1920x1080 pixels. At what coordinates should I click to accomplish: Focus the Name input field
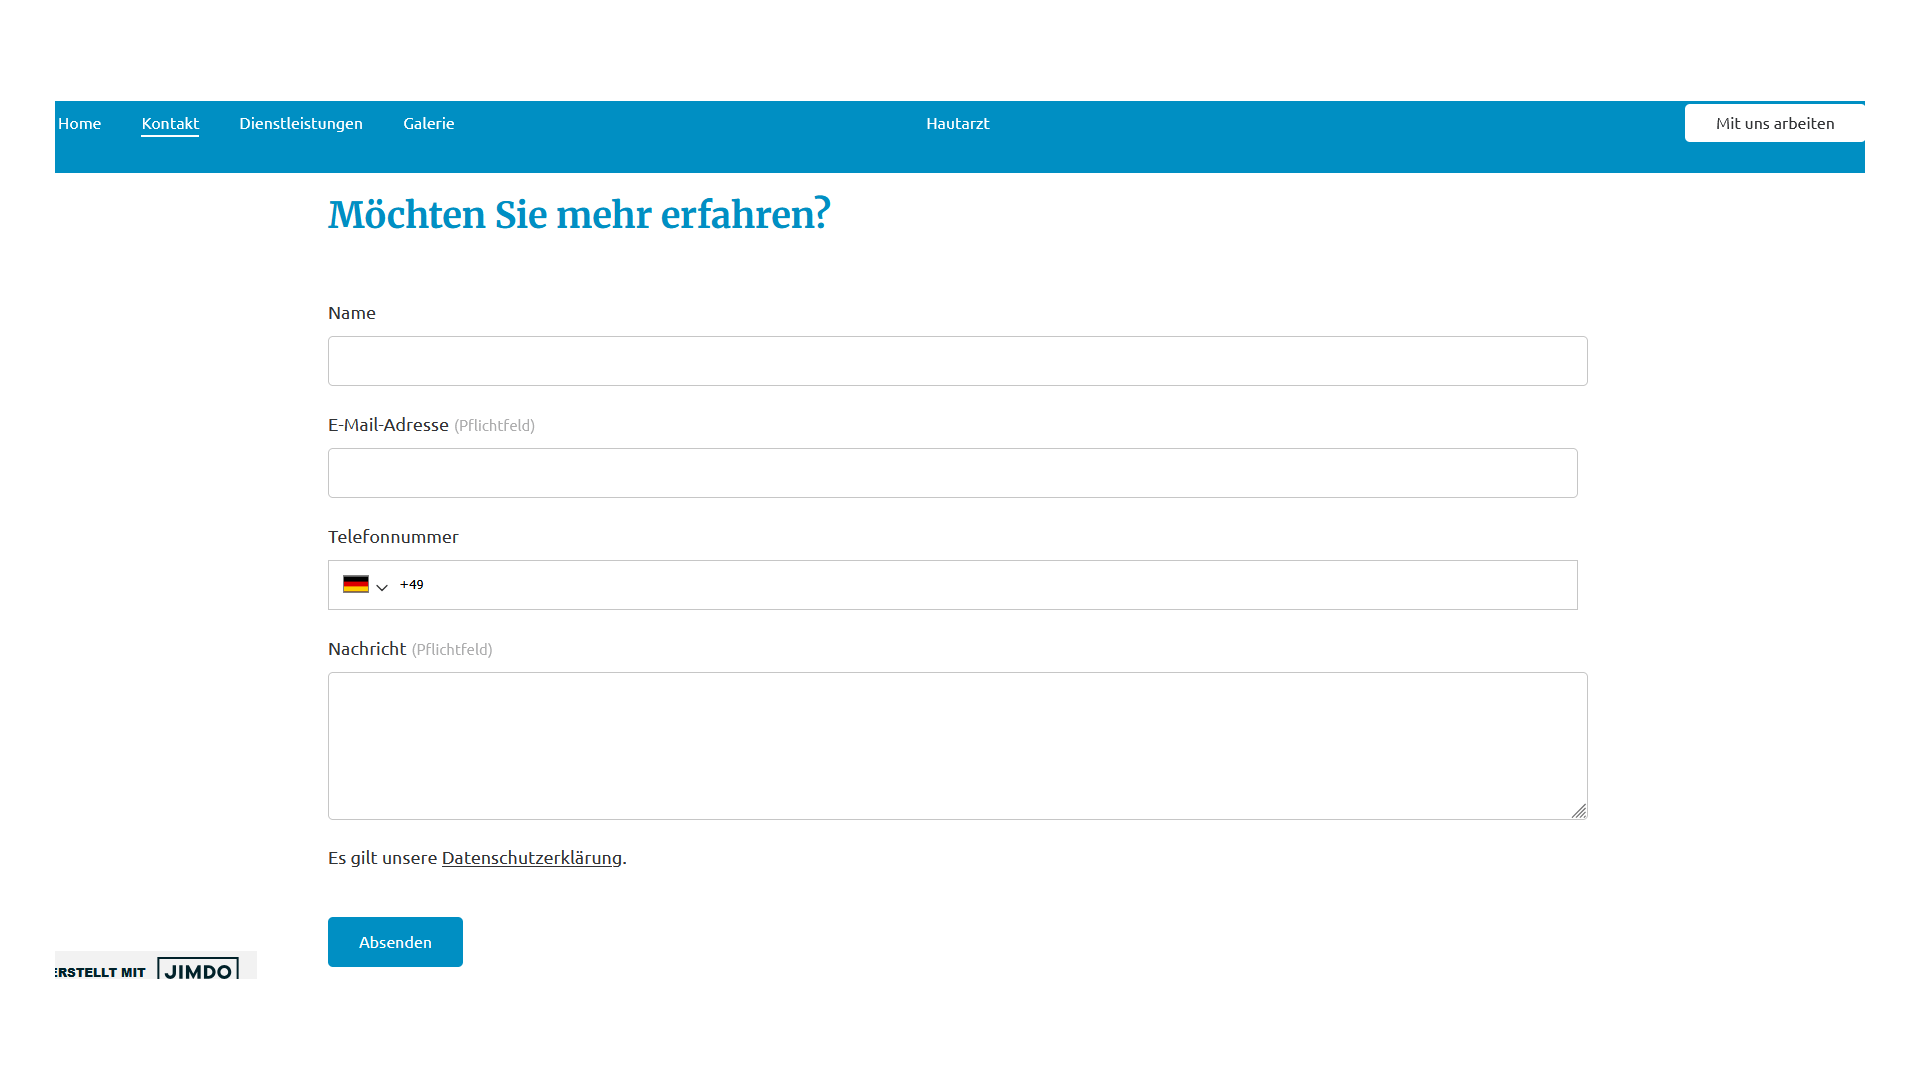(957, 361)
